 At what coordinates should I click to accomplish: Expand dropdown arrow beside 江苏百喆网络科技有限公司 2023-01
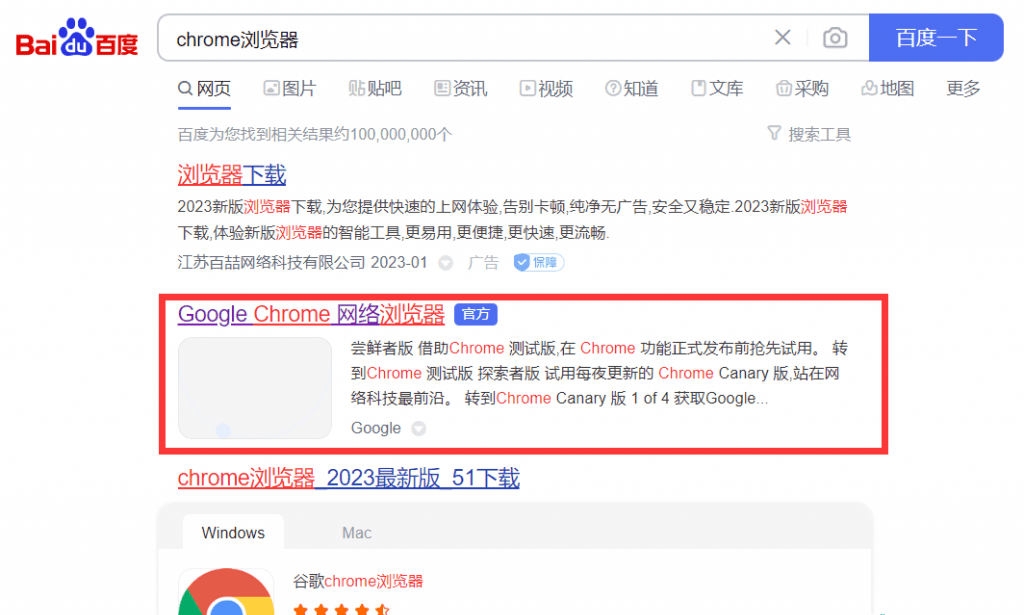pyautogui.click(x=445, y=263)
